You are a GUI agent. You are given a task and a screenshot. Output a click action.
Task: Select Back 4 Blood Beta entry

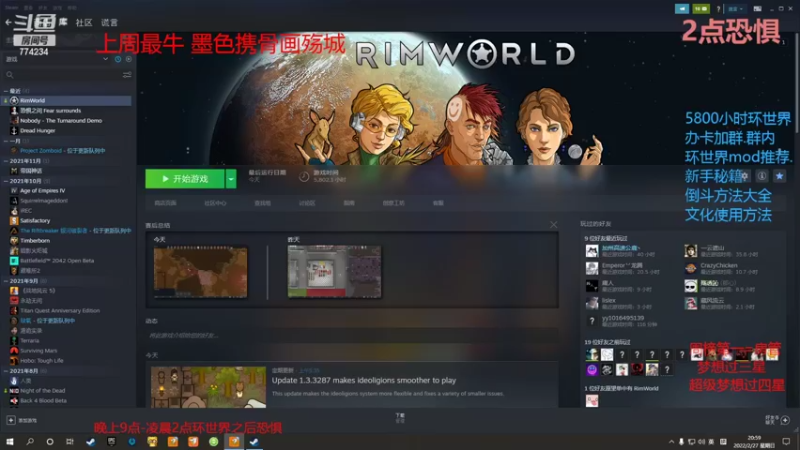(43, 401)
